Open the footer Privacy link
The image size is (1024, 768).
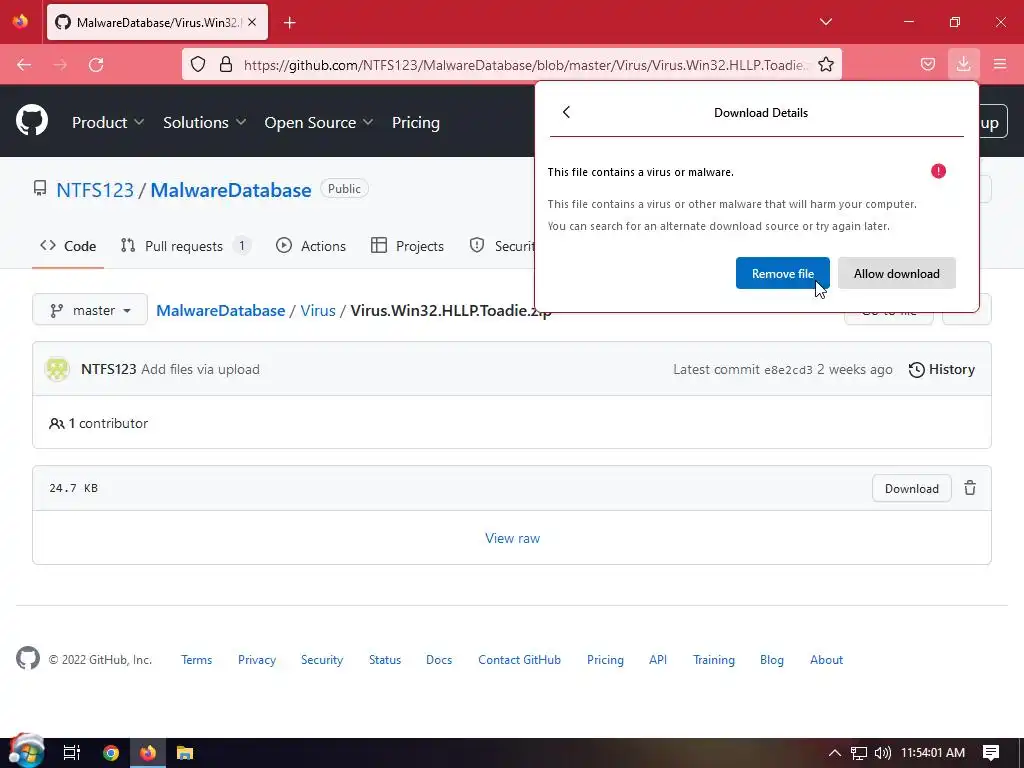[x=257, y=660]
